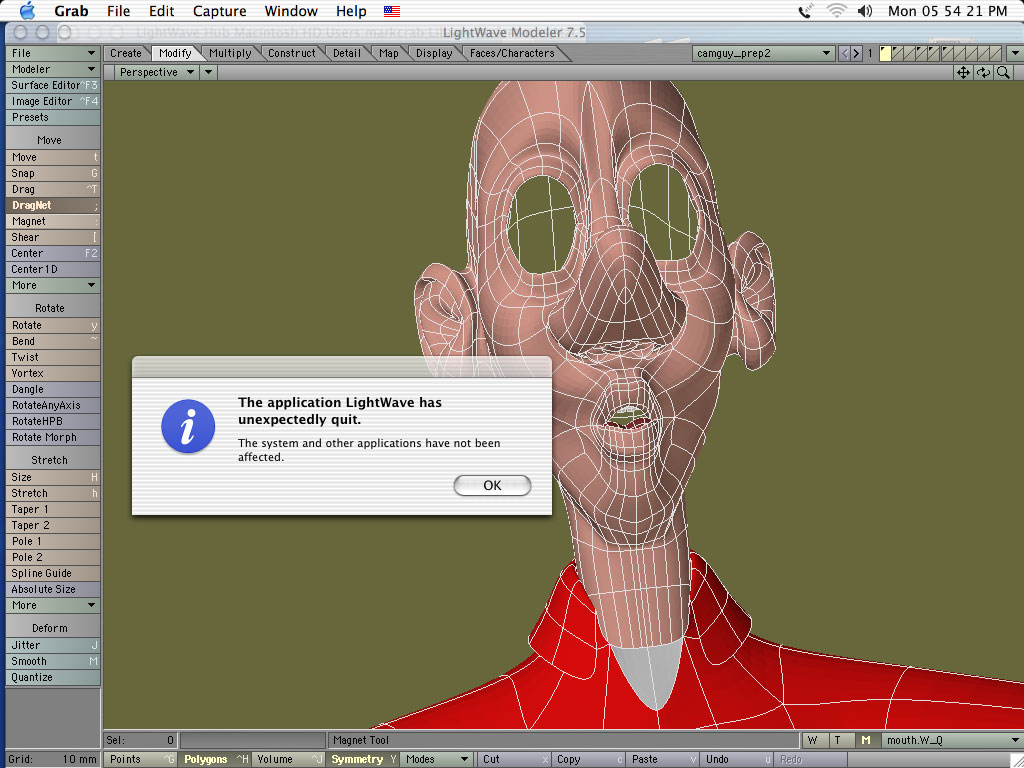
Task: Expand More dropdown under Move tools
Action: [53, 285]
